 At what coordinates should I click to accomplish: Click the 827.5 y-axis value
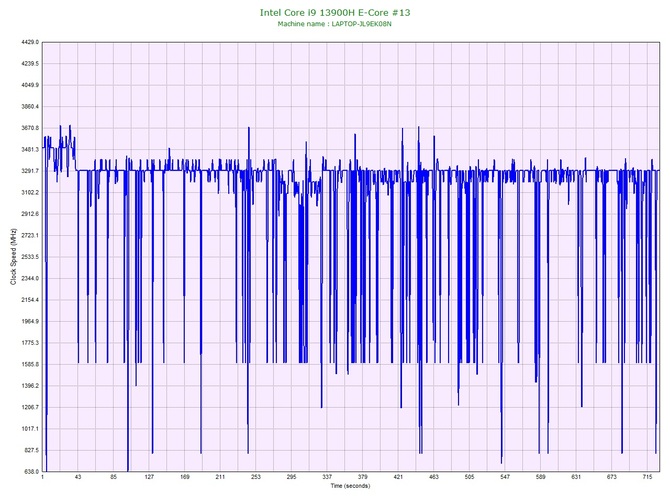(31, 450)
